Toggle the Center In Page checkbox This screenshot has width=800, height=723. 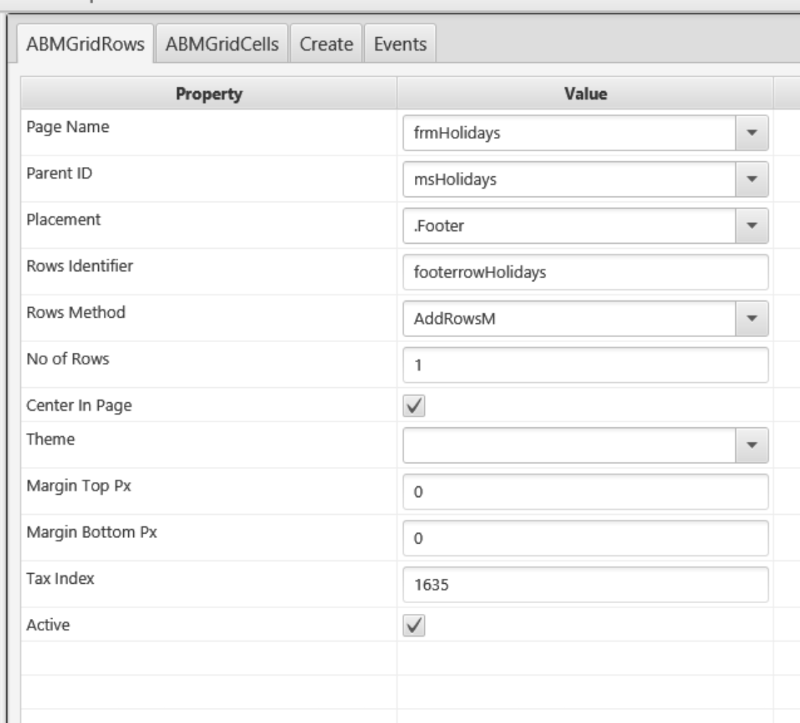click(414, 406)
